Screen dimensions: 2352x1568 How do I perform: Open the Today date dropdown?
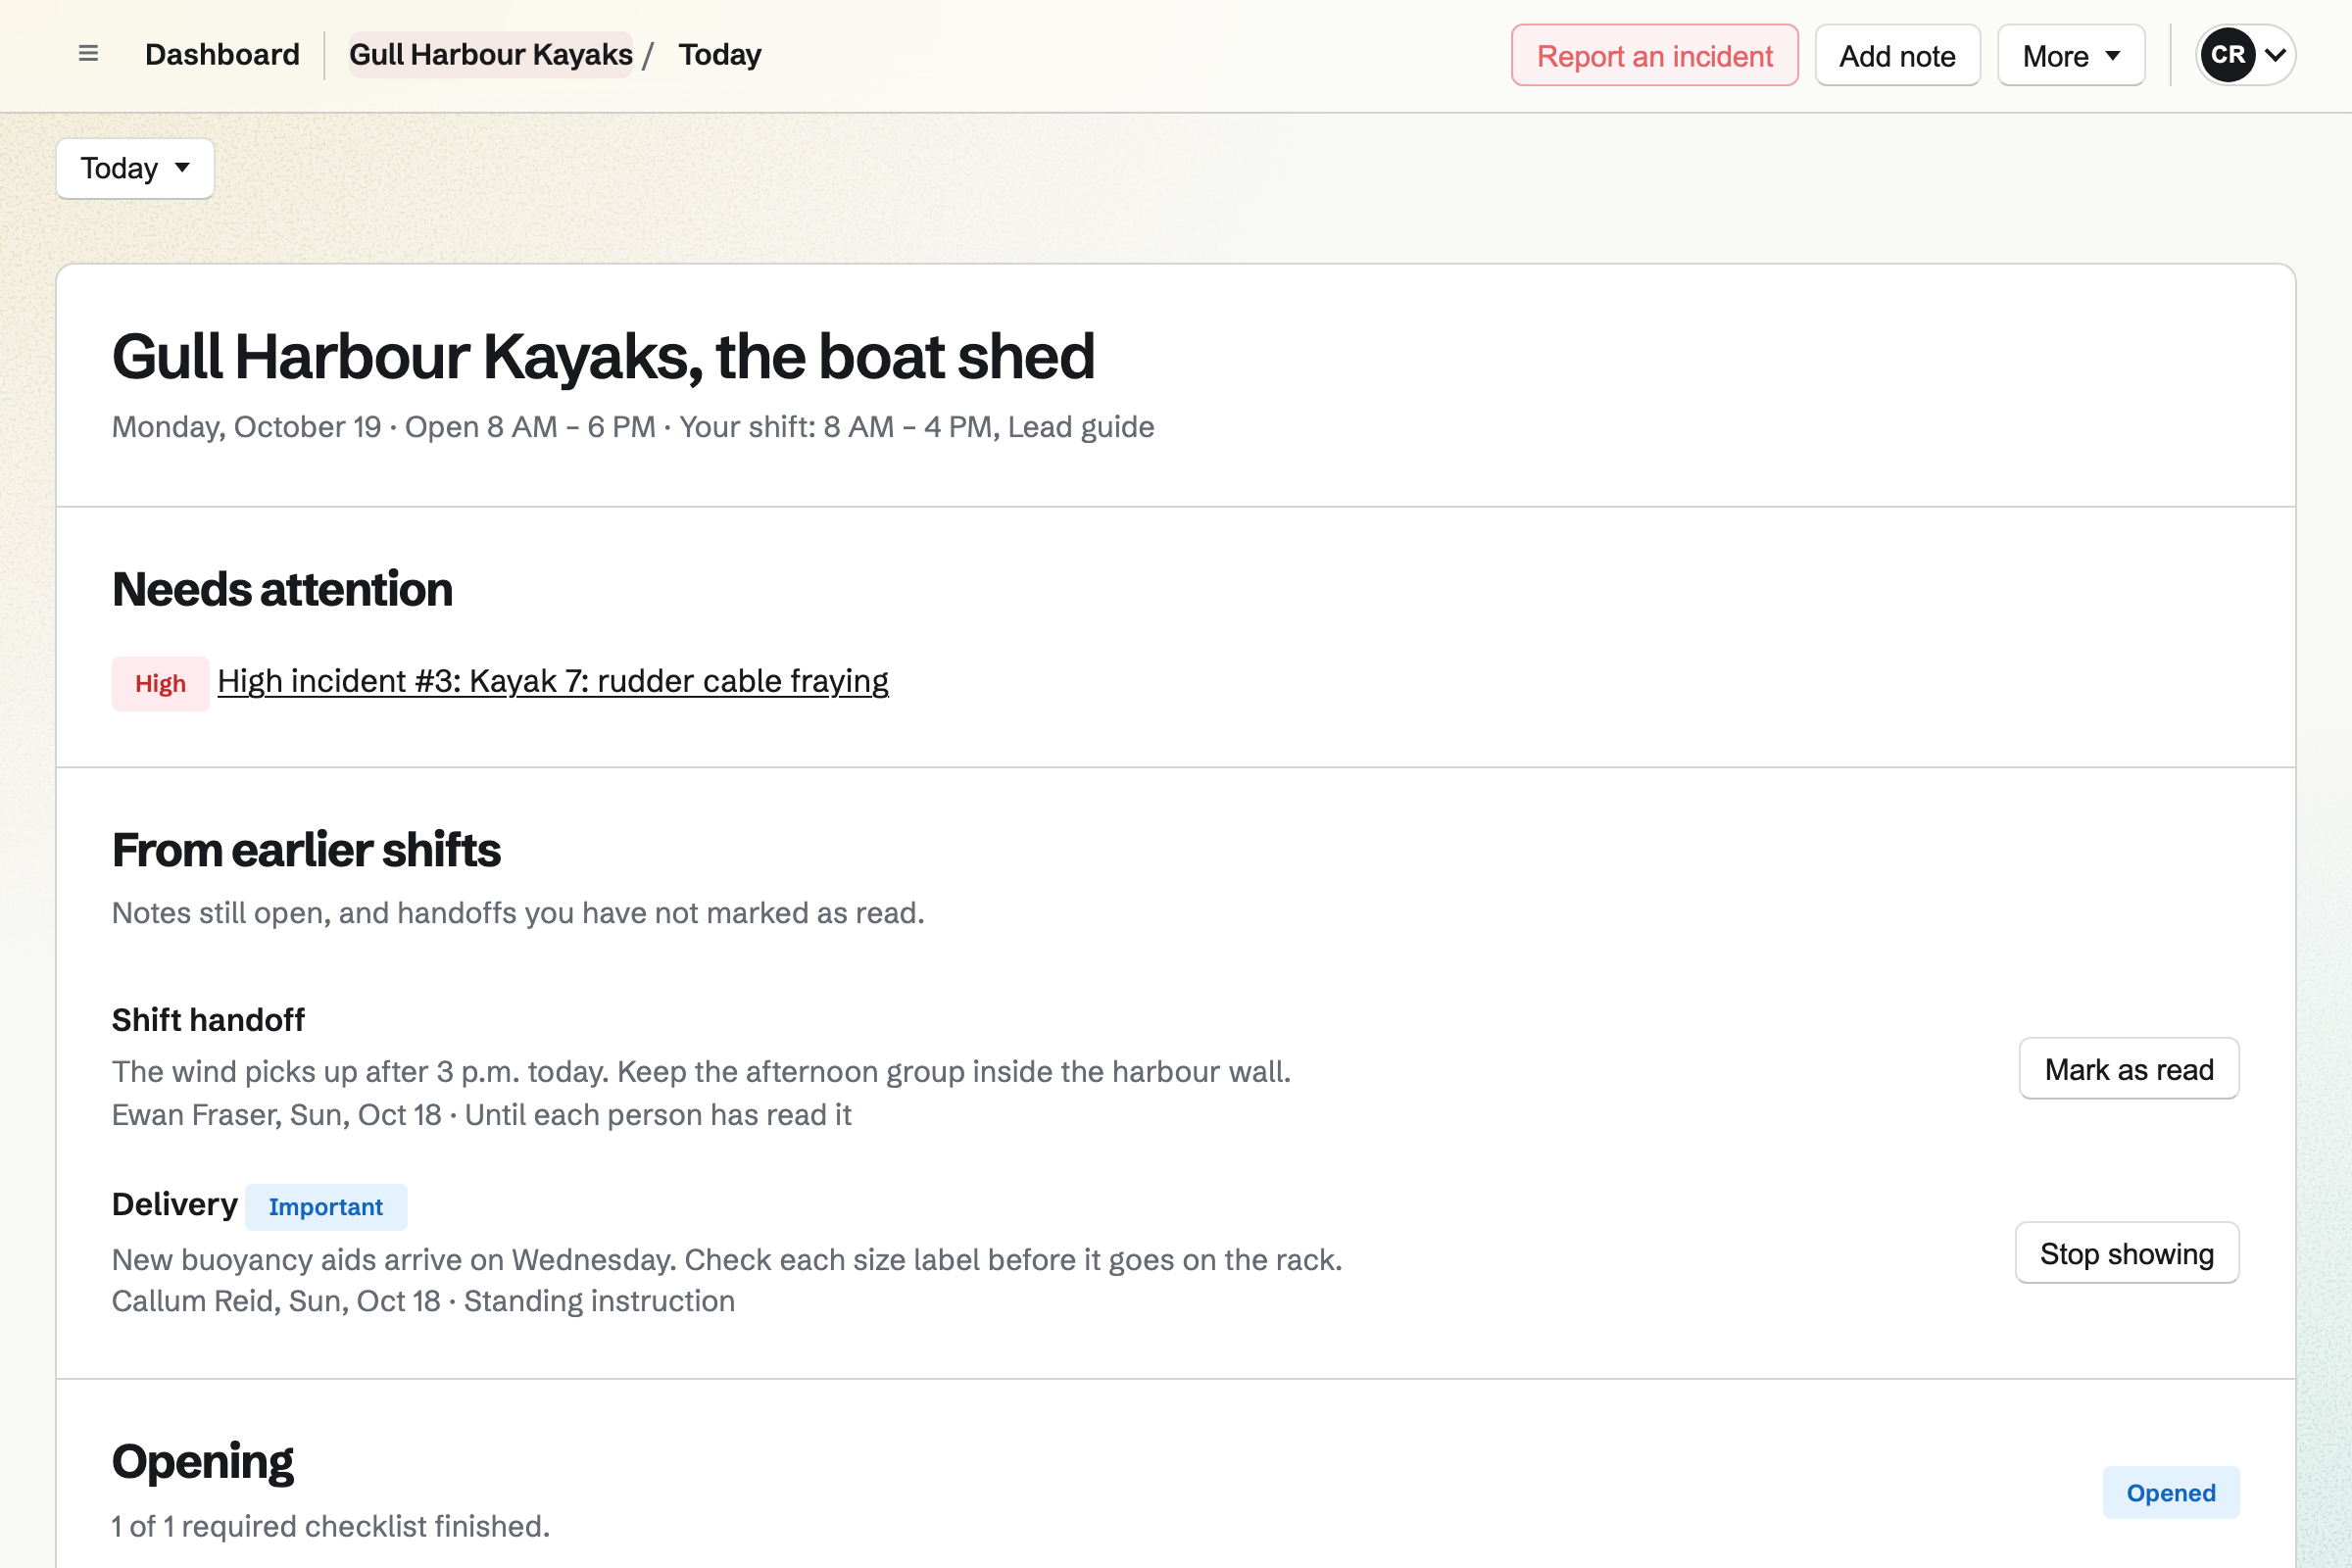[x=135, y=168]
